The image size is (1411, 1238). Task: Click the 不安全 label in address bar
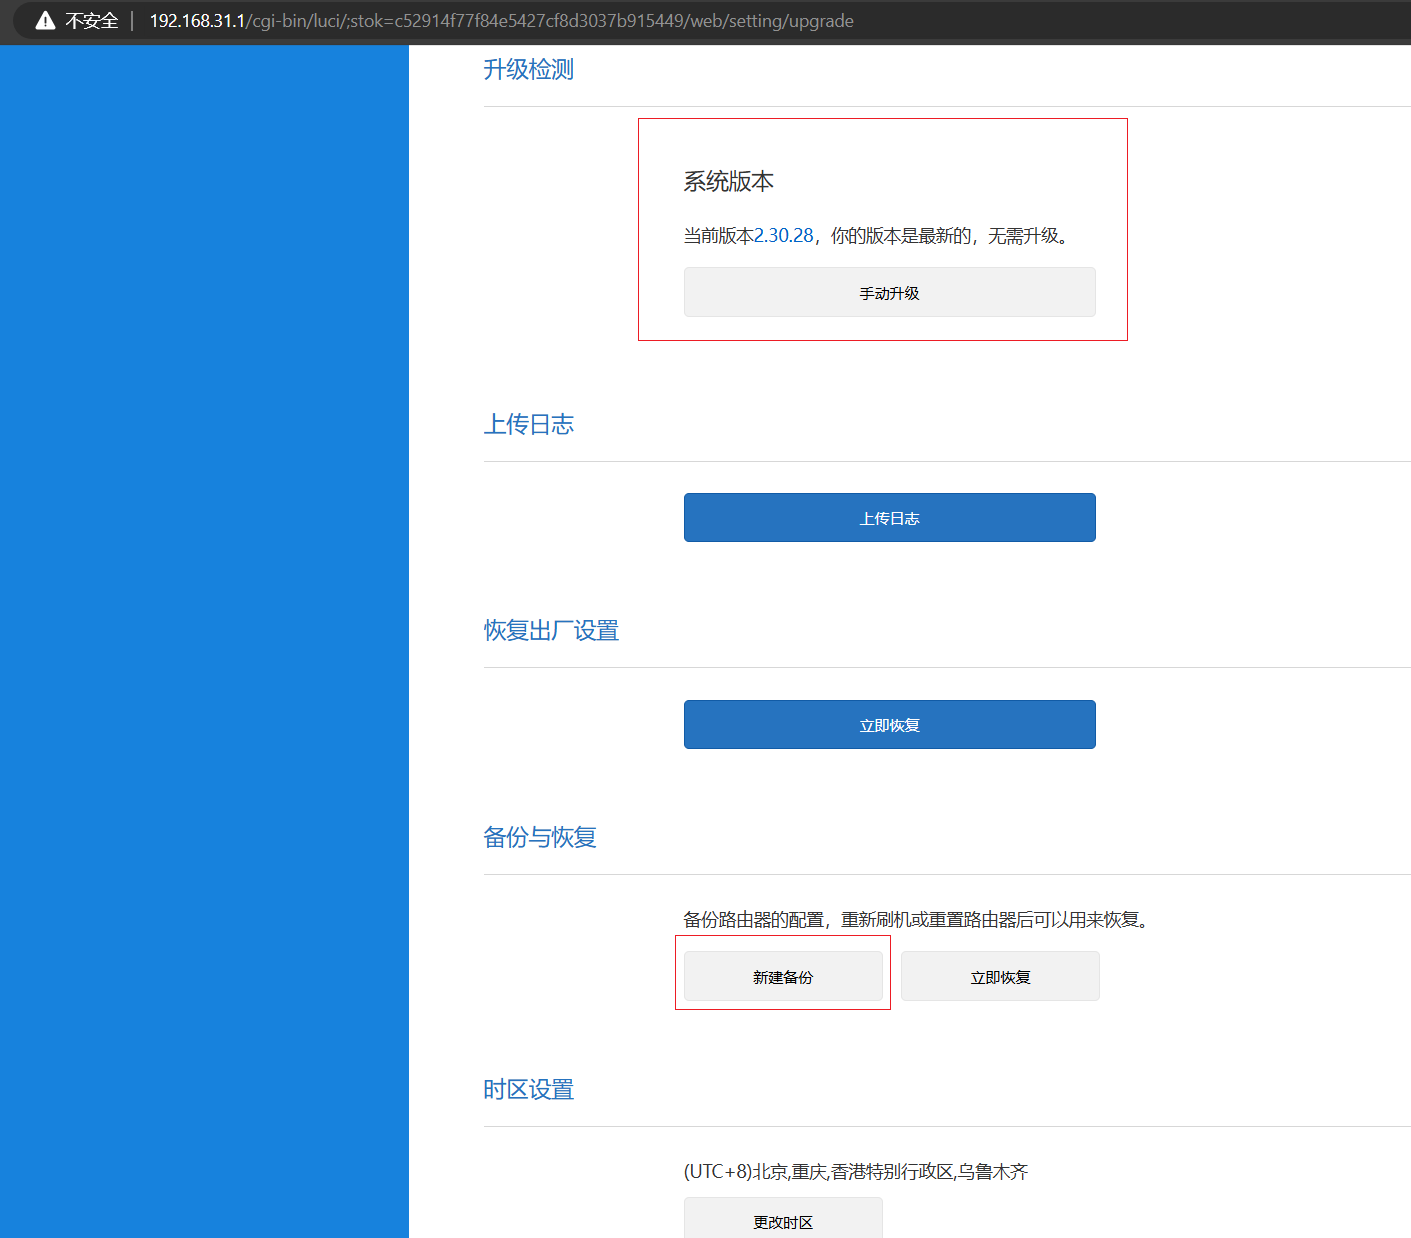(x=92, y=21)
